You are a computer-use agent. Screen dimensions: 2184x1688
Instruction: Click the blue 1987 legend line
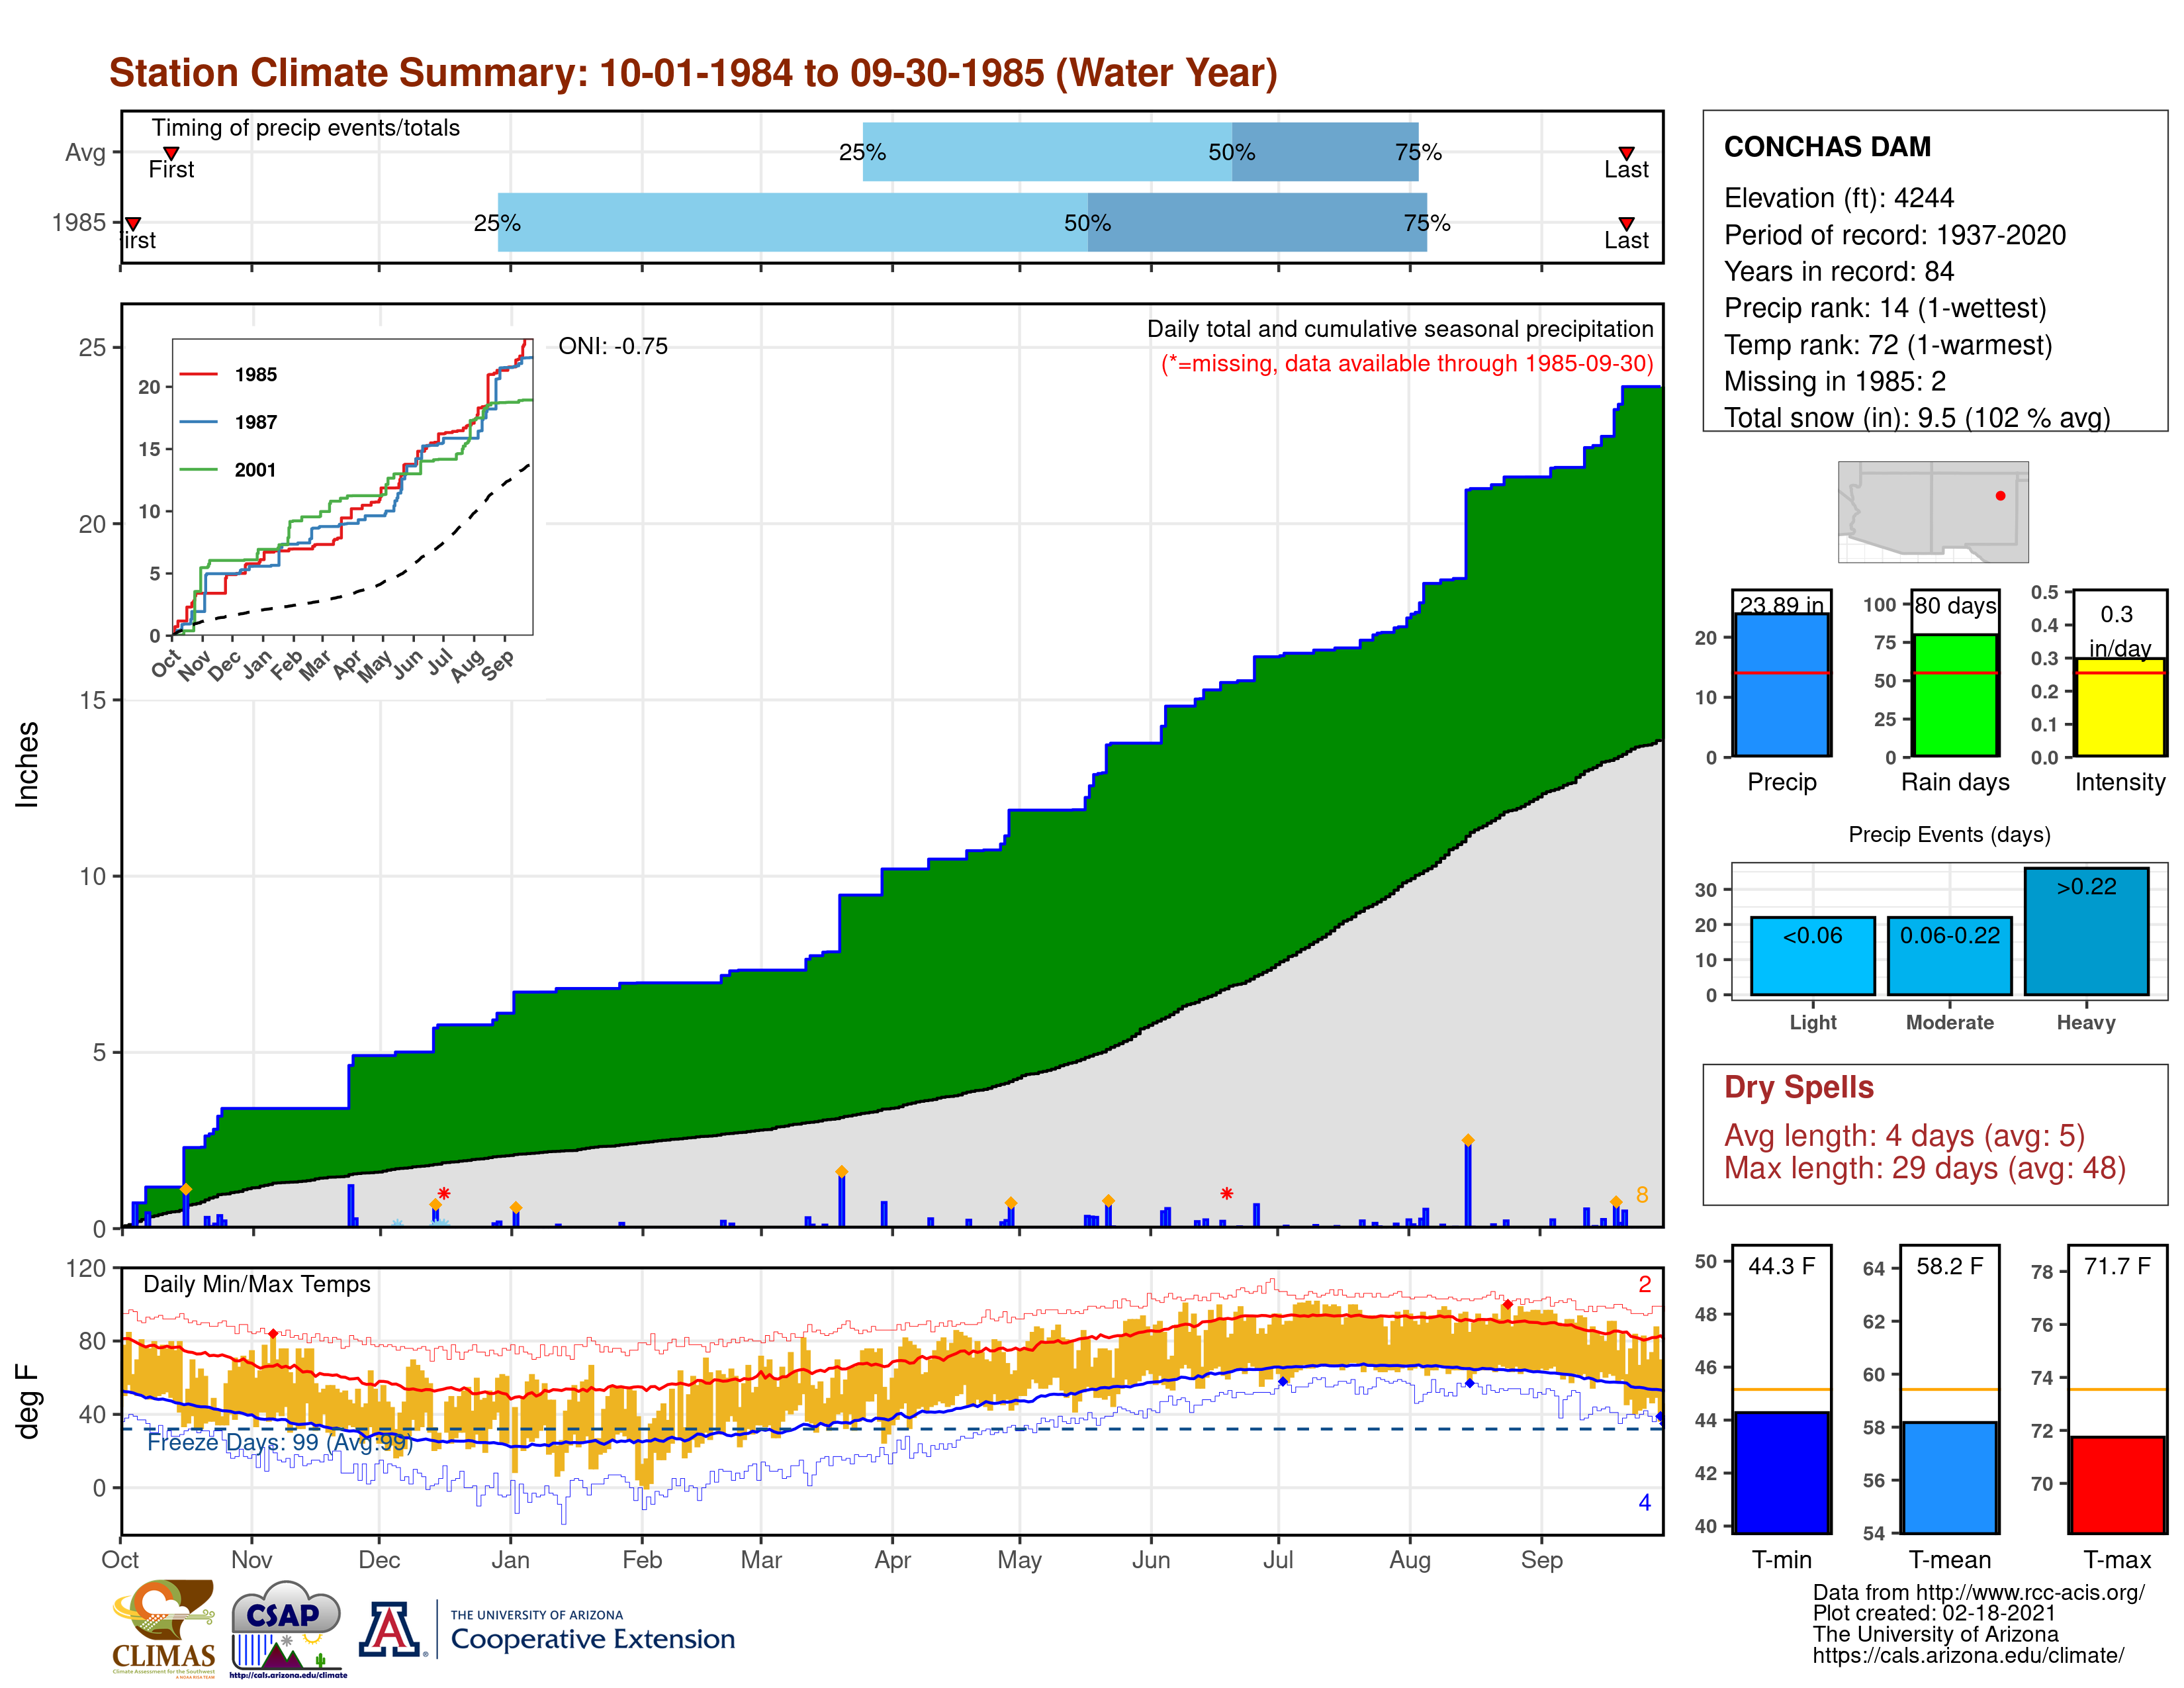[x=198, y=422]
